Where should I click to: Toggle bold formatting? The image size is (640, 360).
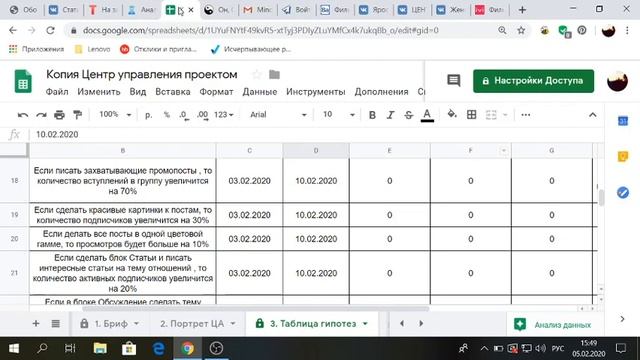coord(372,115)
